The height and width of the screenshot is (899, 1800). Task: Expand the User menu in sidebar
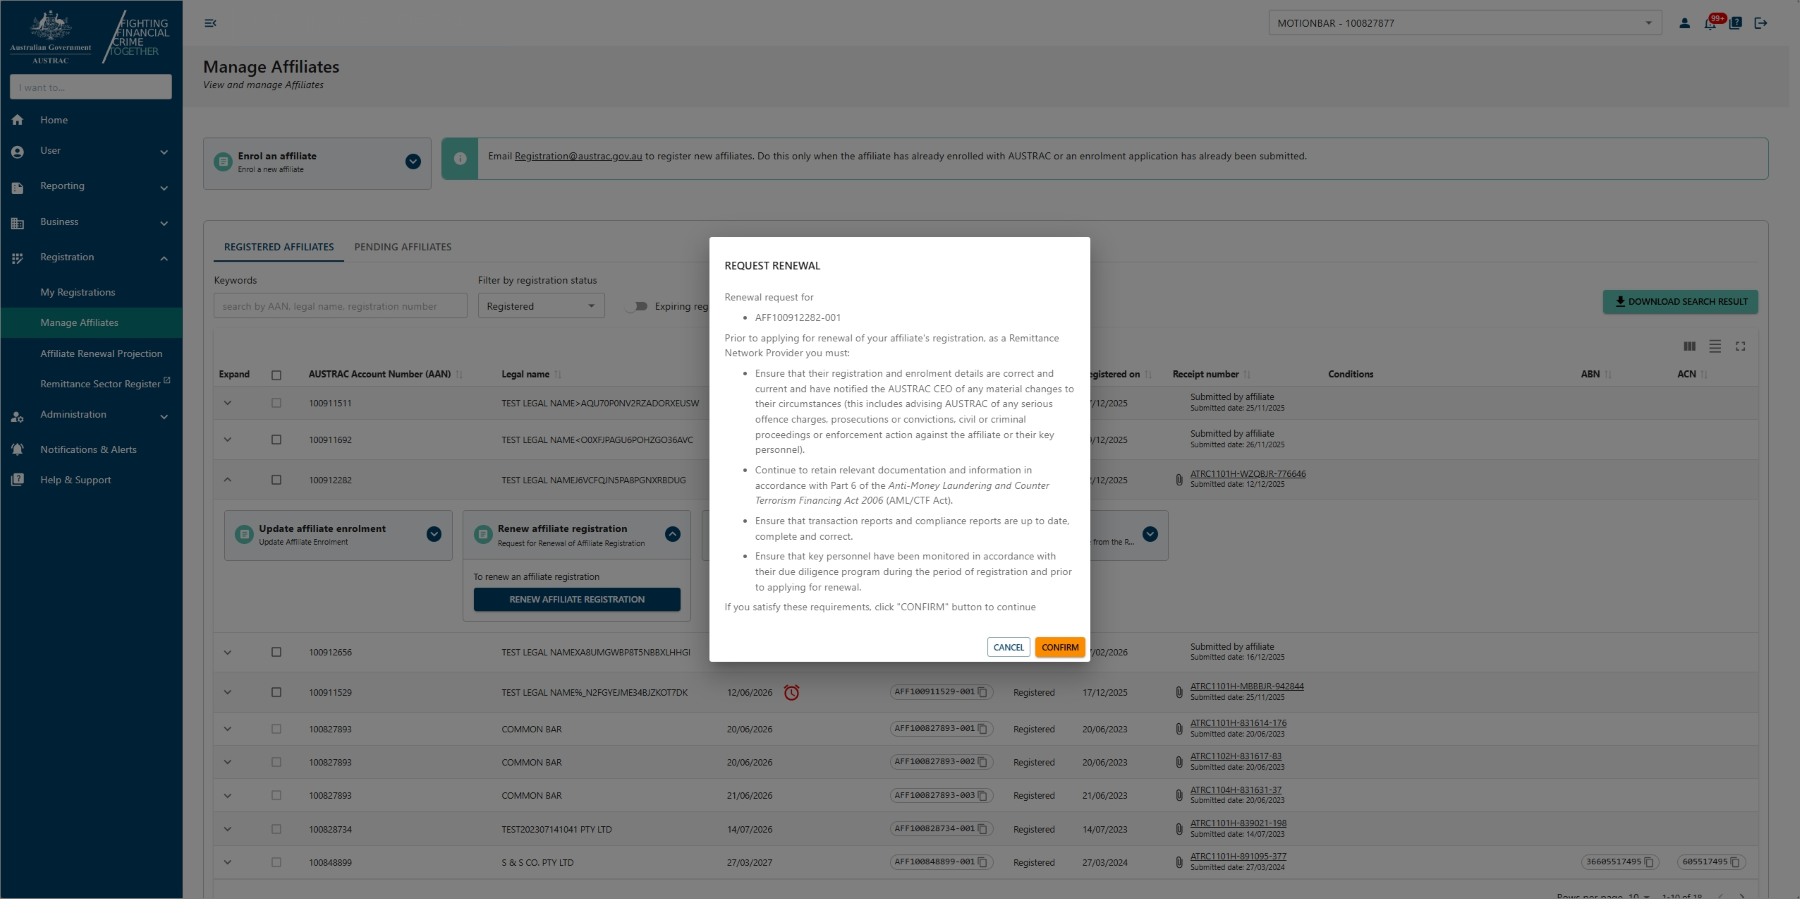pyautogui.click(x=91, y=152)
